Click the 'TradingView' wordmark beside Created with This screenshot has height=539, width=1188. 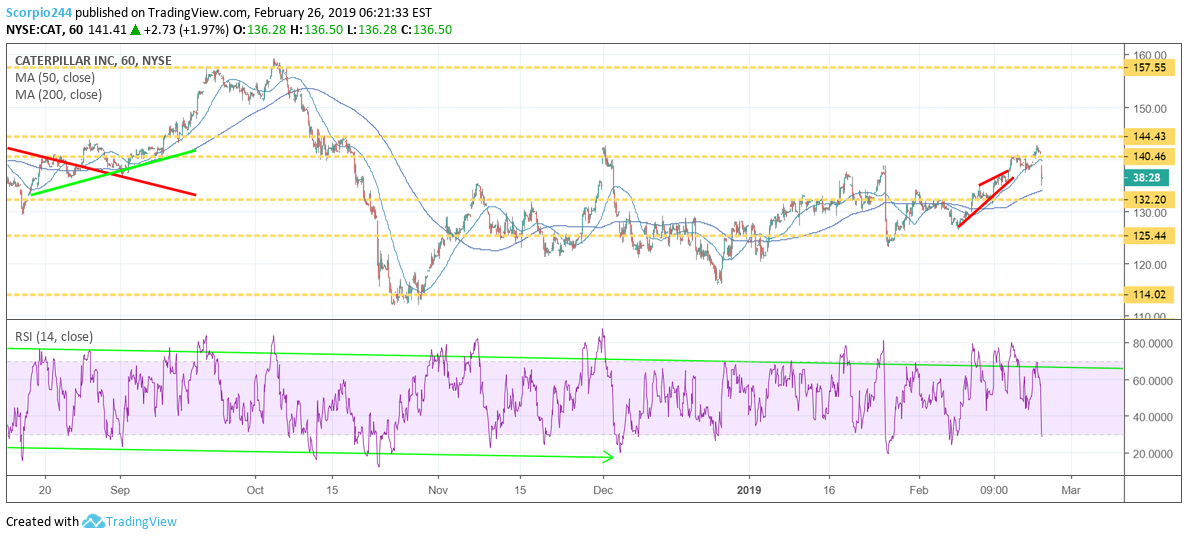pyautogui.click(x=141, y=522)
